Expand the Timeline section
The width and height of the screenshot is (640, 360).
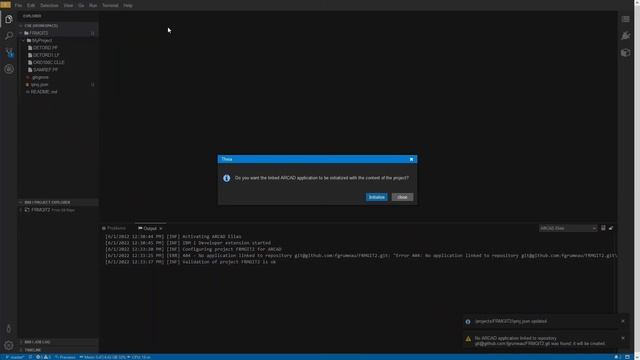tap(58, 350)
